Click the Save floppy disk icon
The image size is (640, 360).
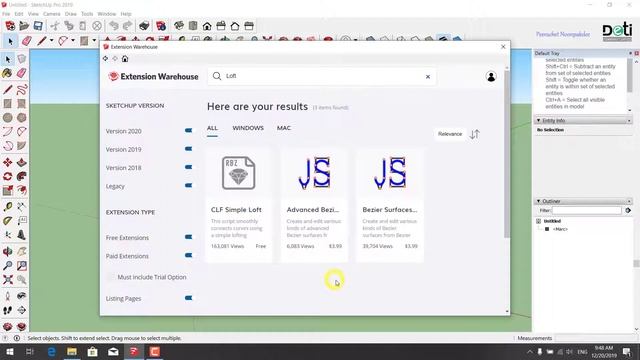pyautogui.click(x=38, y=26)
